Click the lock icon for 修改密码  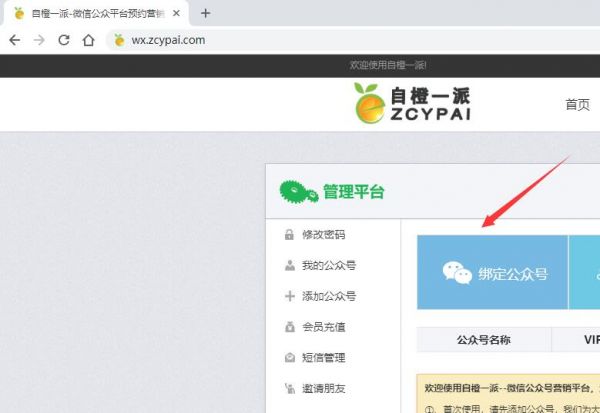(289, 235)
